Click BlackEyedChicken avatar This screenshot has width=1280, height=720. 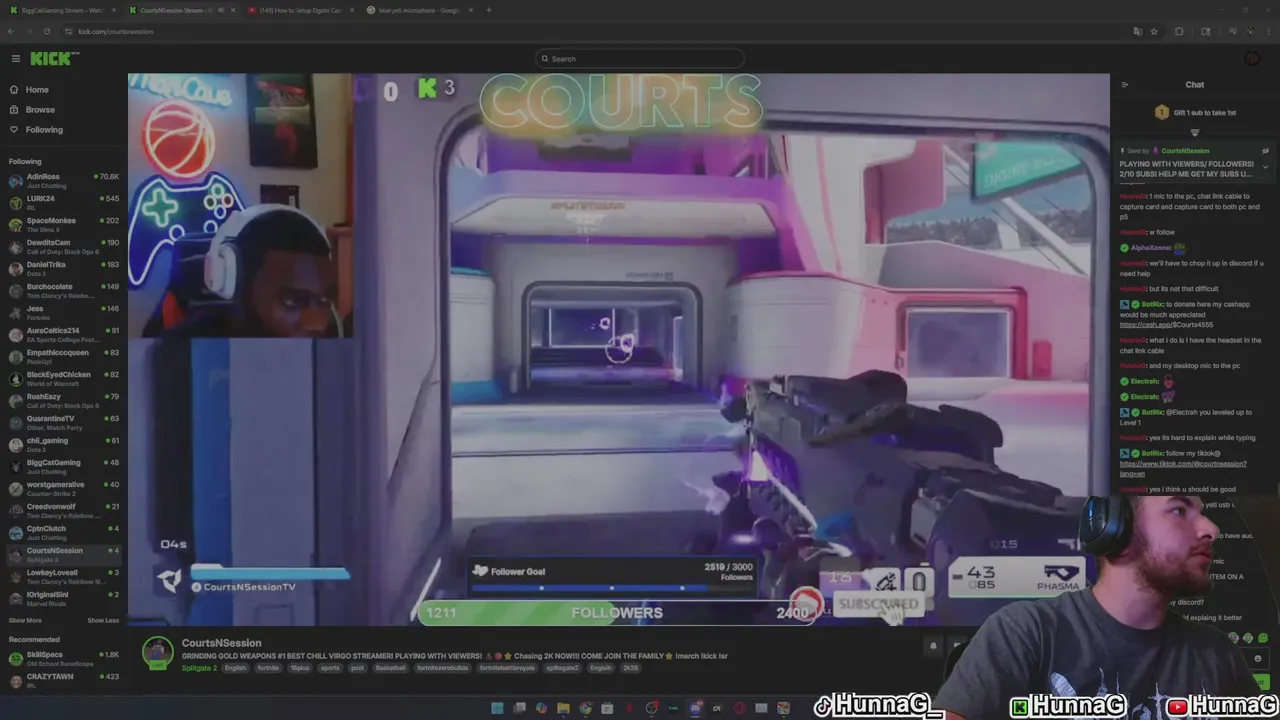pyautogui.click(x=15, y=378)
